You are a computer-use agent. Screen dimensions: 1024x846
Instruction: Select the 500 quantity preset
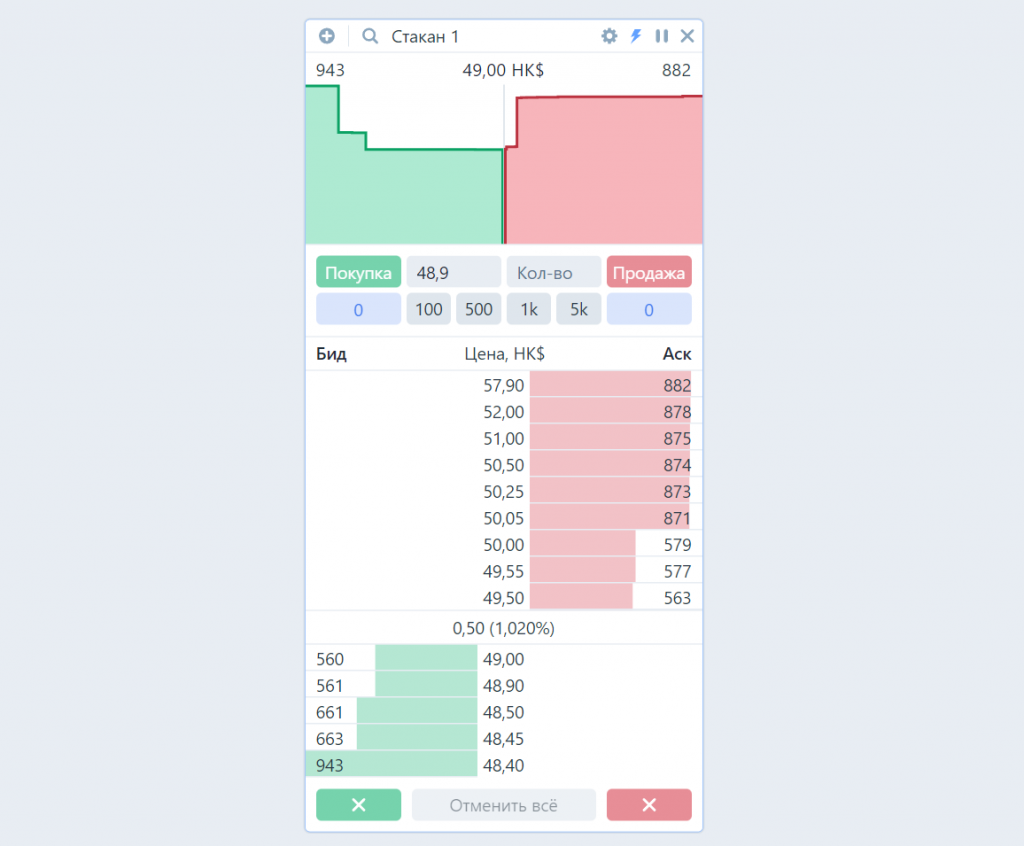click(x=478, y=309)
